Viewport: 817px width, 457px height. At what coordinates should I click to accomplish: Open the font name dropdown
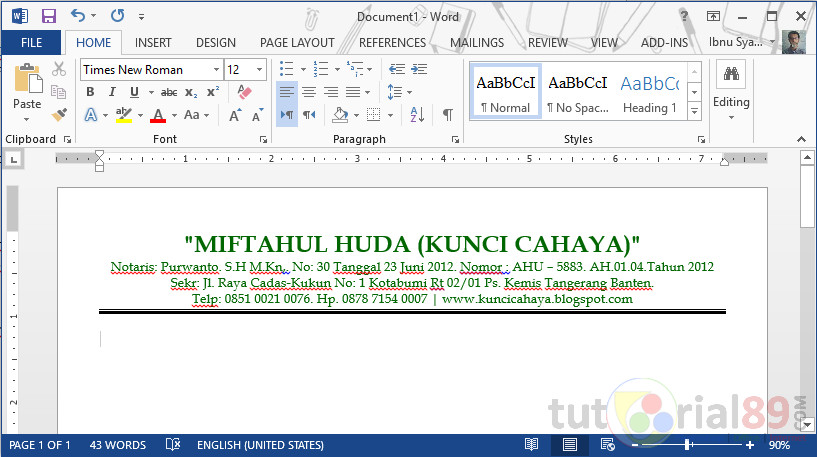pos(216,70)
